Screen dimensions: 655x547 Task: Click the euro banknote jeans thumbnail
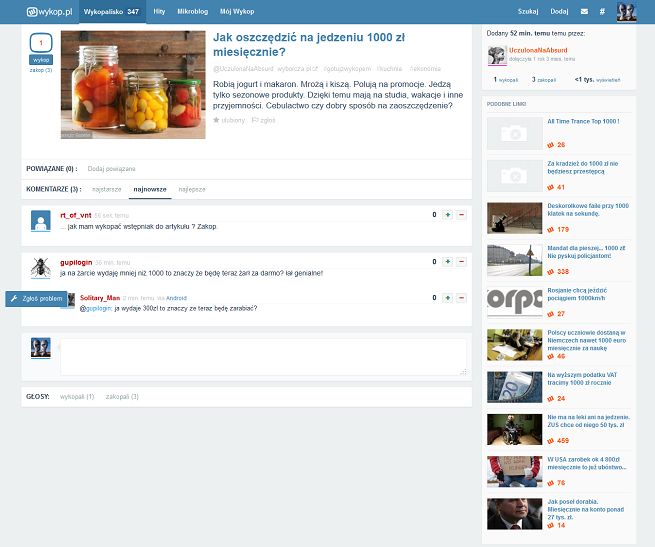(x=515, y=387)
